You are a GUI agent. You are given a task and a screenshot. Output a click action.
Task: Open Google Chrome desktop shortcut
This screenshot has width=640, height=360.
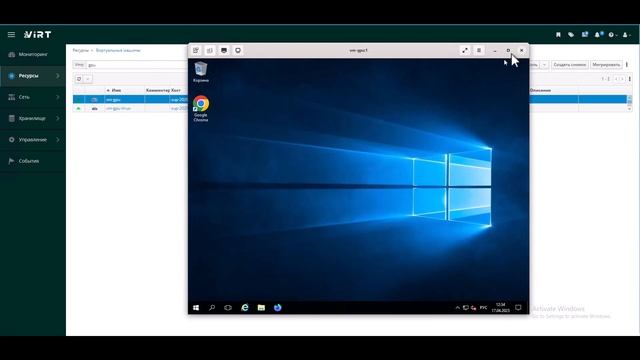click(x=201, y=109)
